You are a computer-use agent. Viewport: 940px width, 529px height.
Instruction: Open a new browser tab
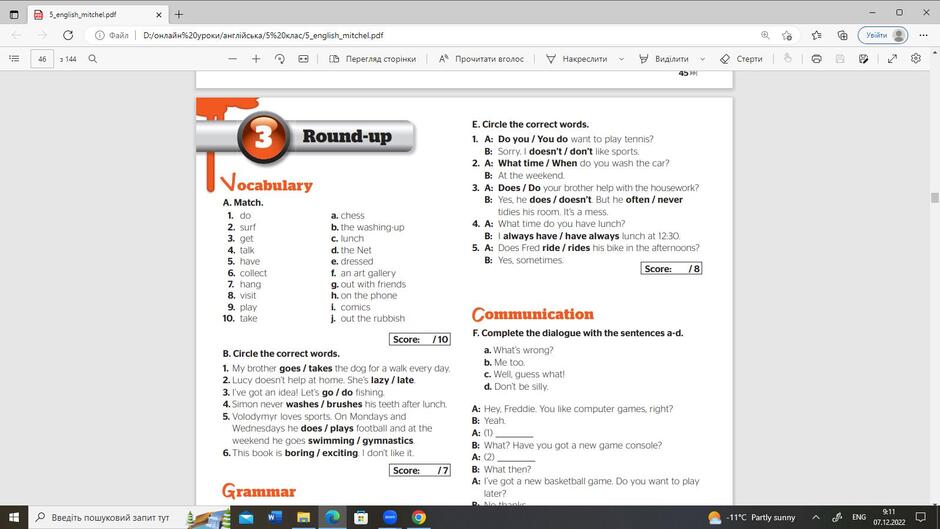(179, 14)
